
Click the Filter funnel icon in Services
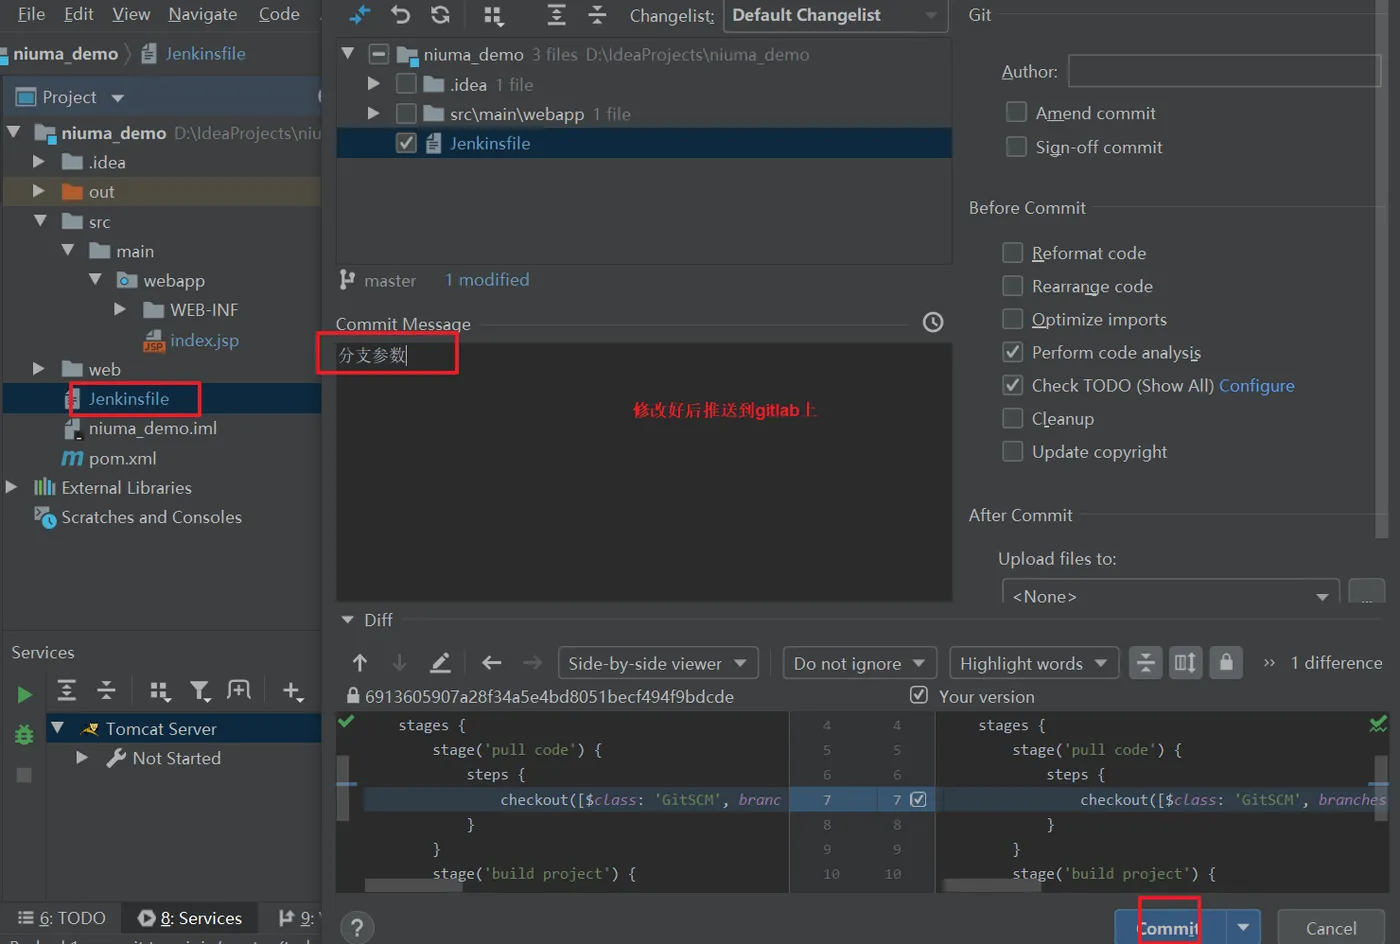click(200, 690)
